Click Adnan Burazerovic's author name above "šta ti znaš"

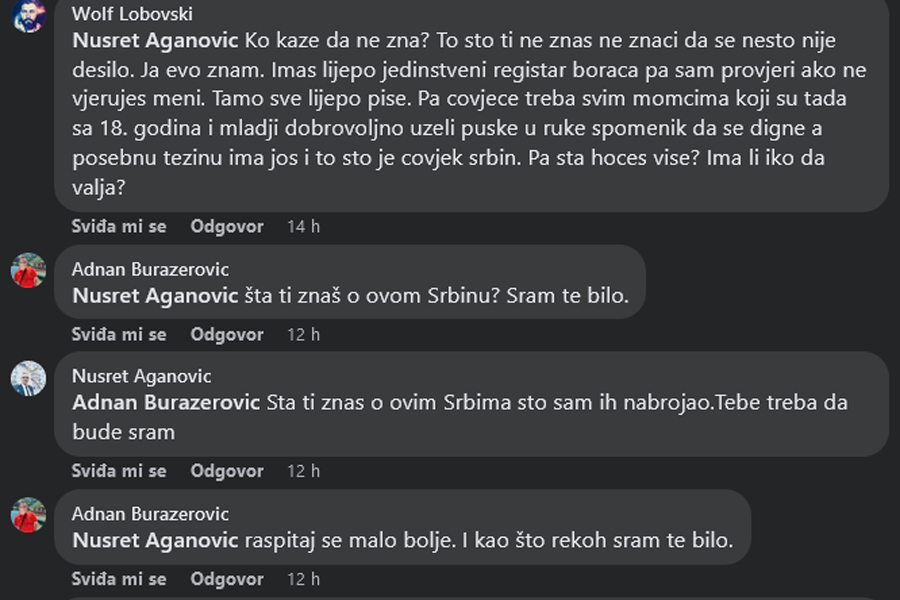pyautogui.click(x=151, y=269)
